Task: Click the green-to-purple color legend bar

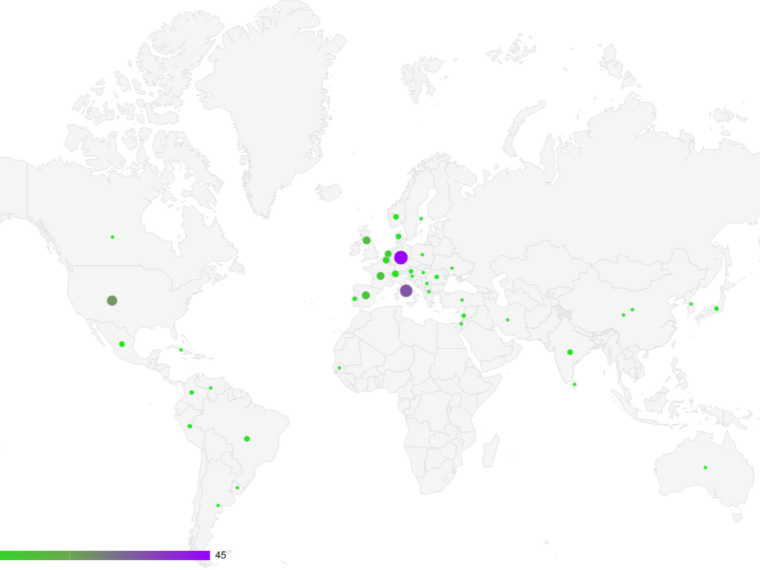Action: [x=105, y=555]
